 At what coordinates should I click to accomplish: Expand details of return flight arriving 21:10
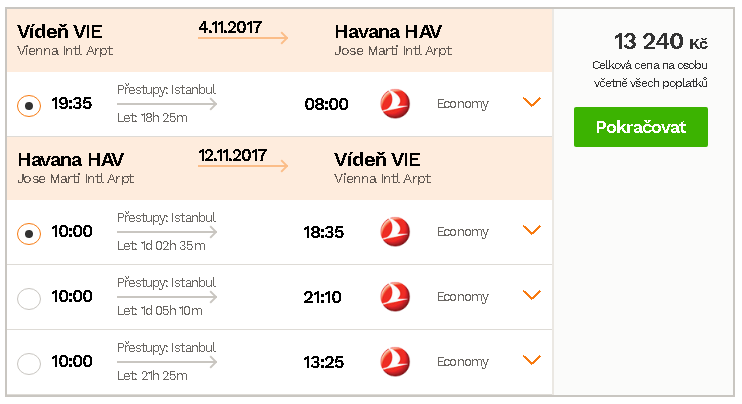pyautogui.click(x=532, y=295)
